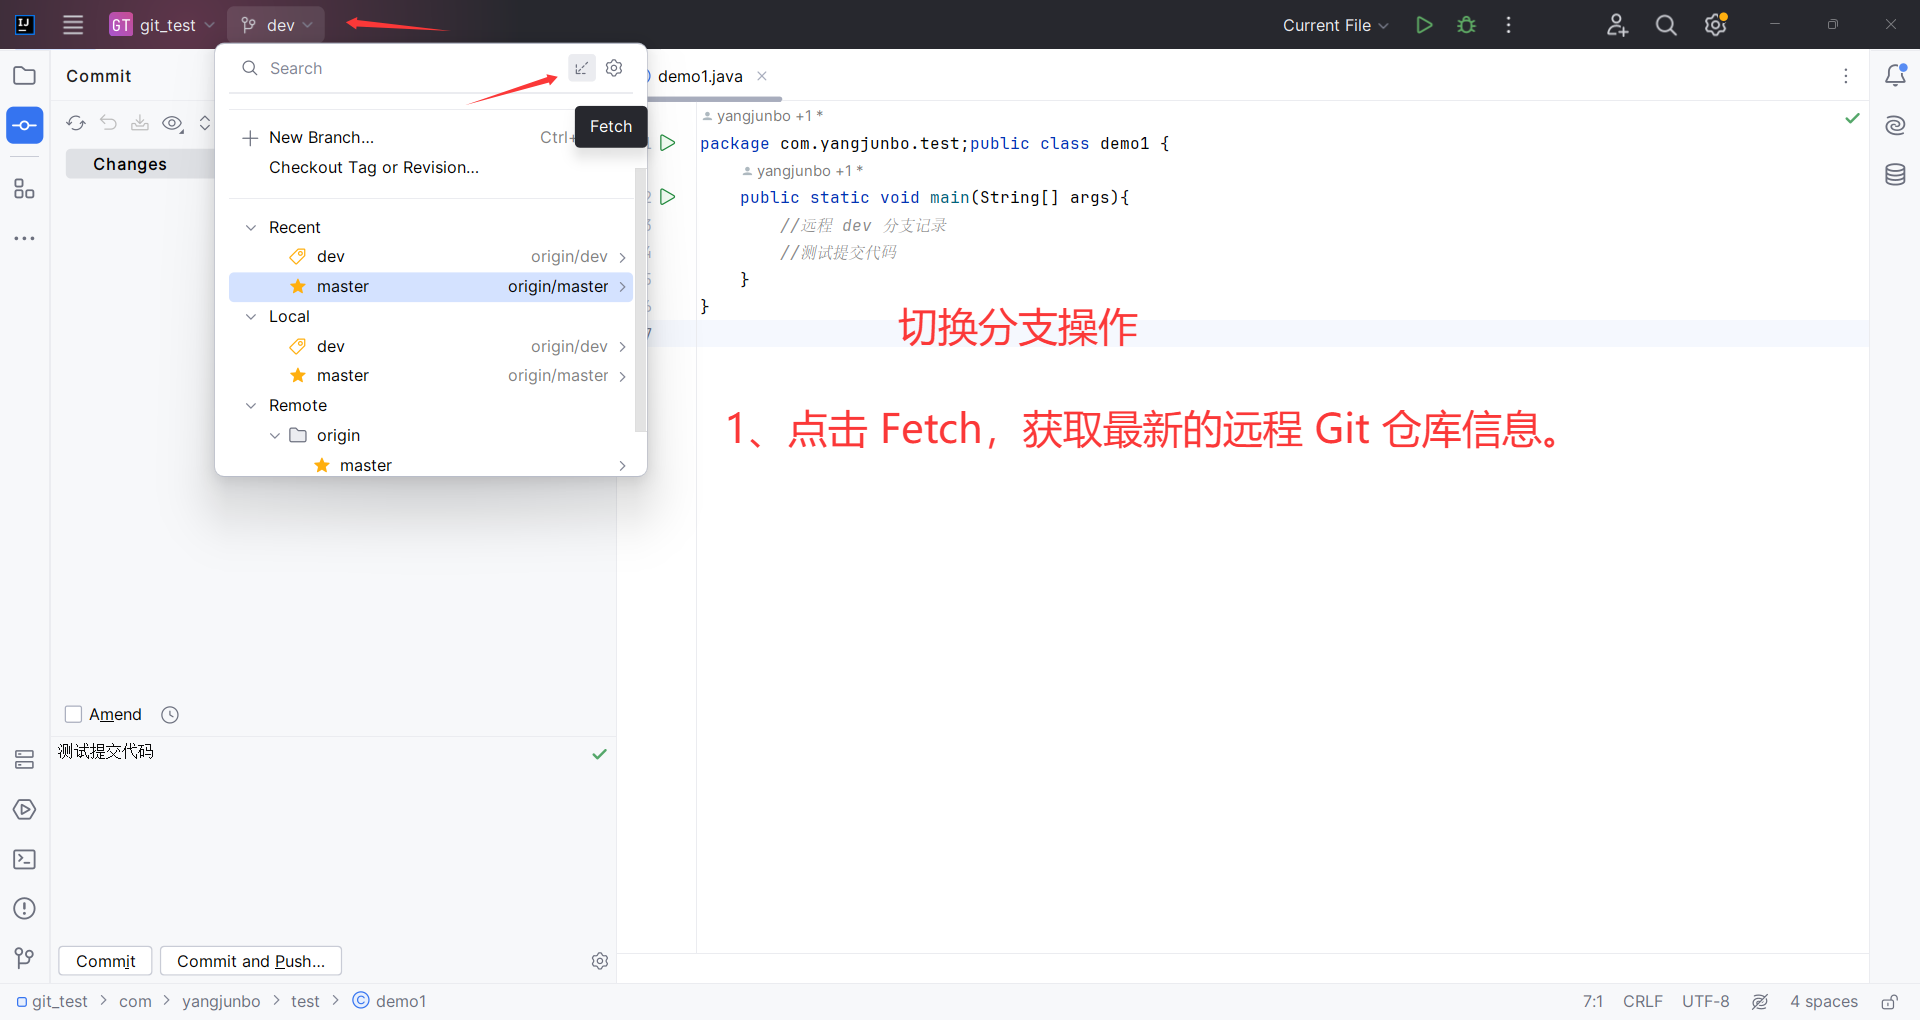Screen dimensions: 1920x1020
Task: Switch to the demo1.java editor tab
Action: click(x=703, y=75)
